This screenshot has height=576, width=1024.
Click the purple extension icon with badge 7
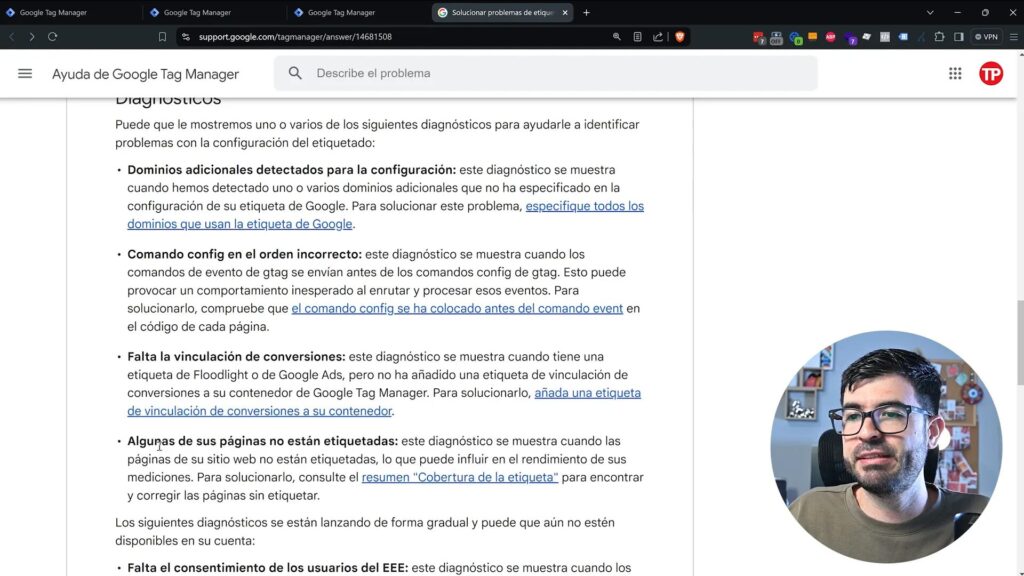850,38
